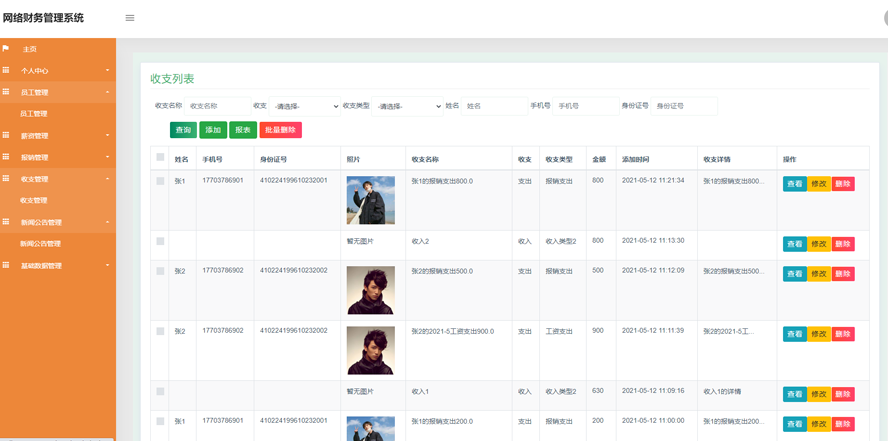Open the 收支 dropdown filter

point(304,106)
